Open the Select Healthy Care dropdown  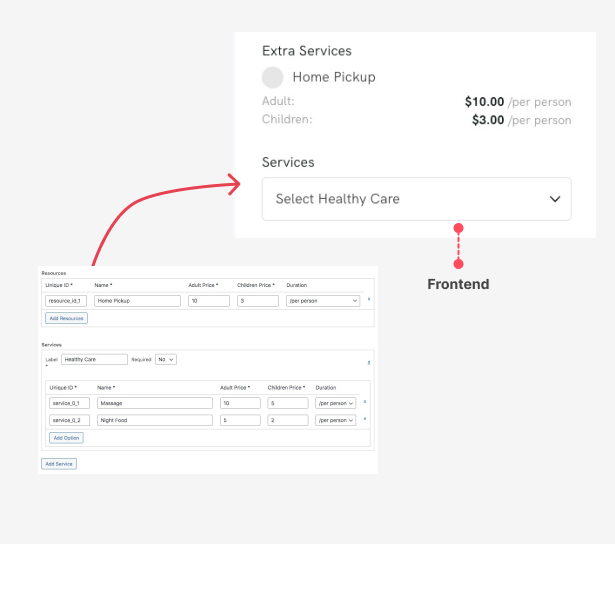point(417,199)
